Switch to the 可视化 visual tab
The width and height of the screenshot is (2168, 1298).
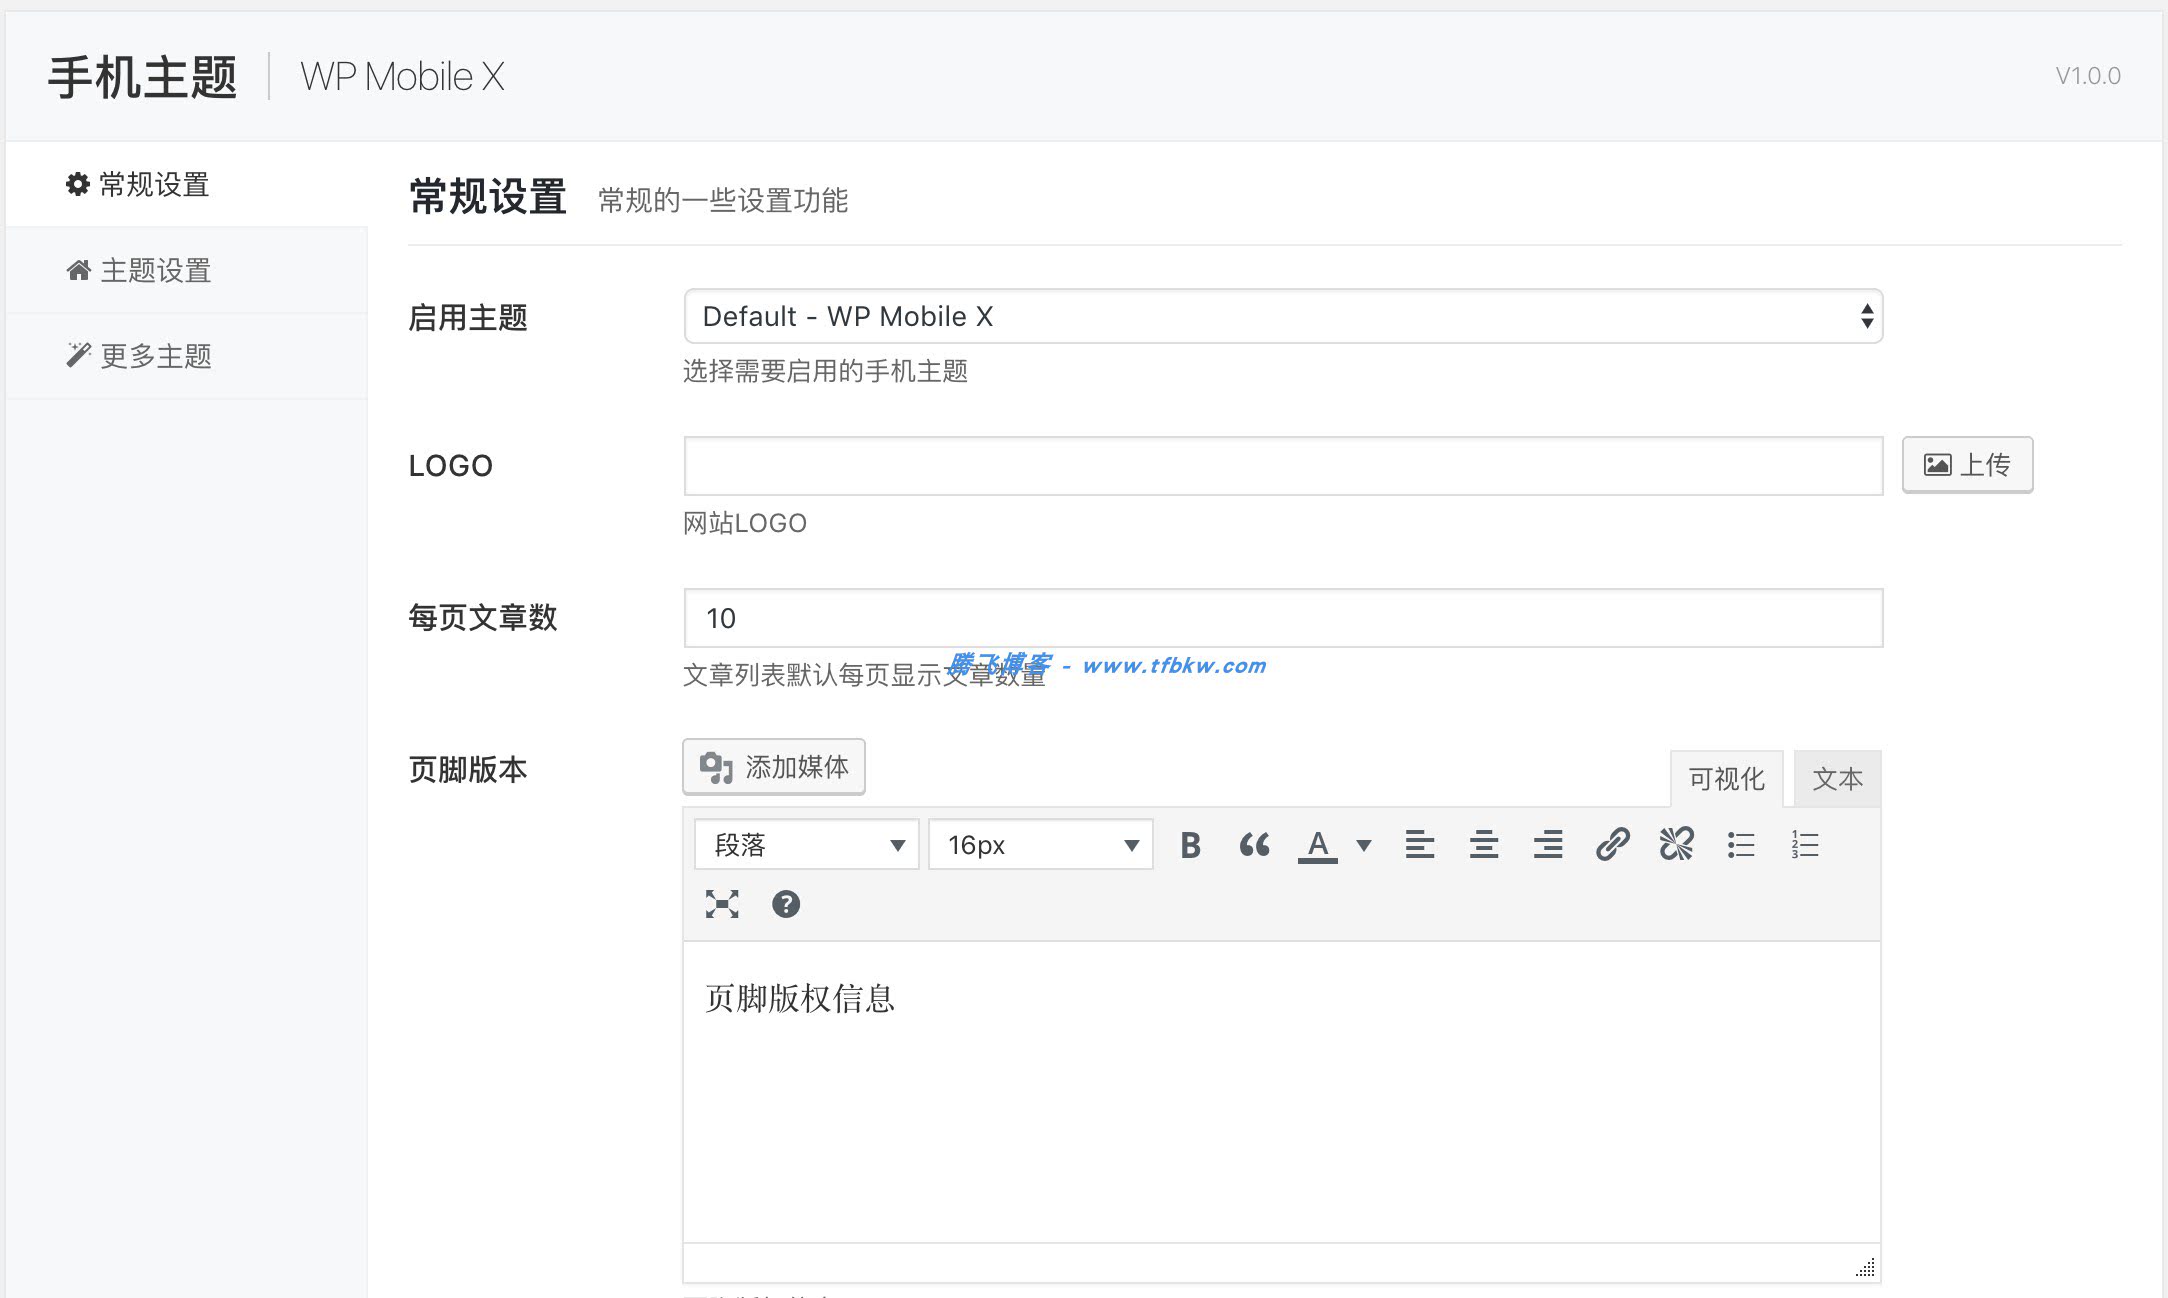[1726, 779]
